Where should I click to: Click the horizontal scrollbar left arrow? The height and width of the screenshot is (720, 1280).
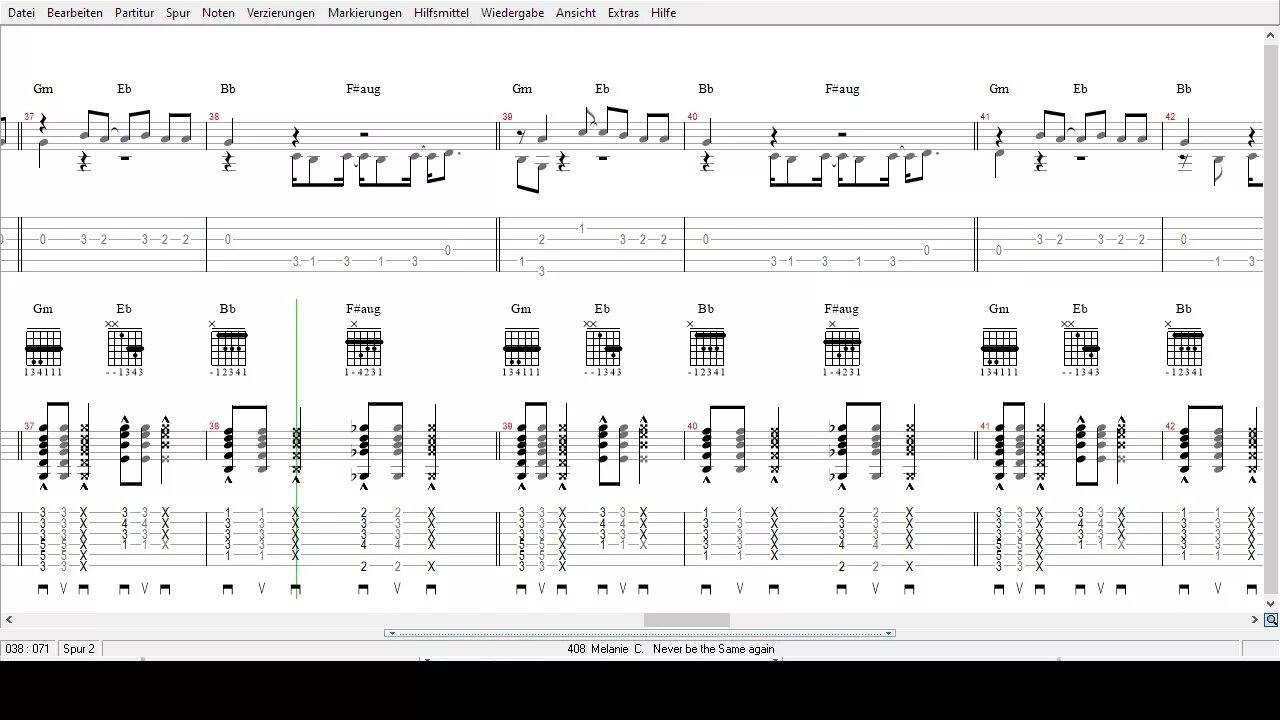[8, 620]
